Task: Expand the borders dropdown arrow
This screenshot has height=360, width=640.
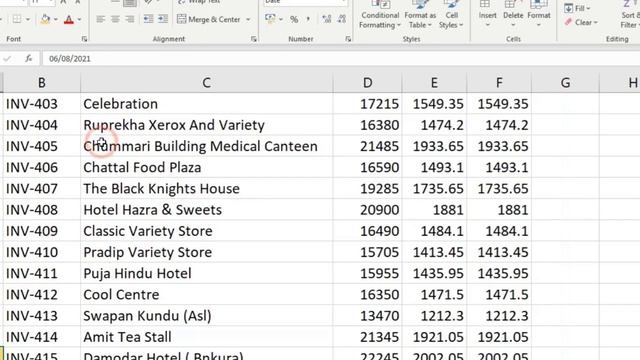Action: point(28,20)
